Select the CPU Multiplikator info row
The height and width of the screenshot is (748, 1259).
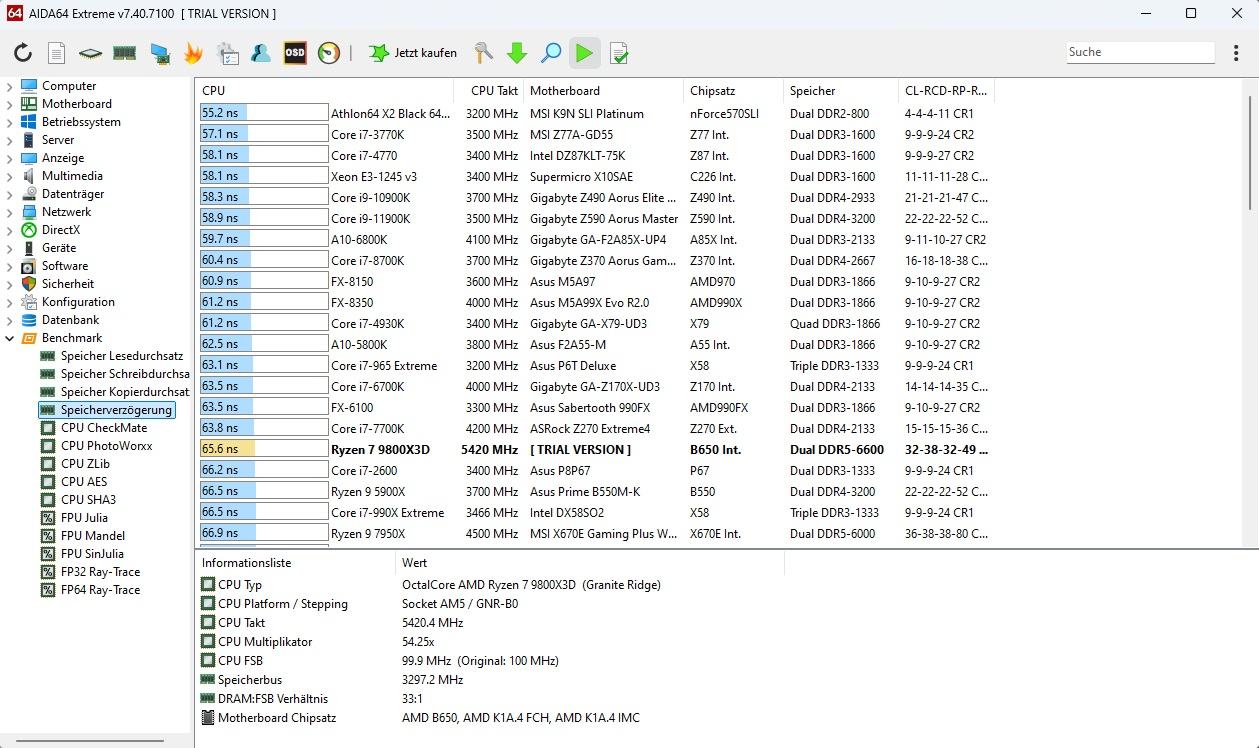coord(490,642)
